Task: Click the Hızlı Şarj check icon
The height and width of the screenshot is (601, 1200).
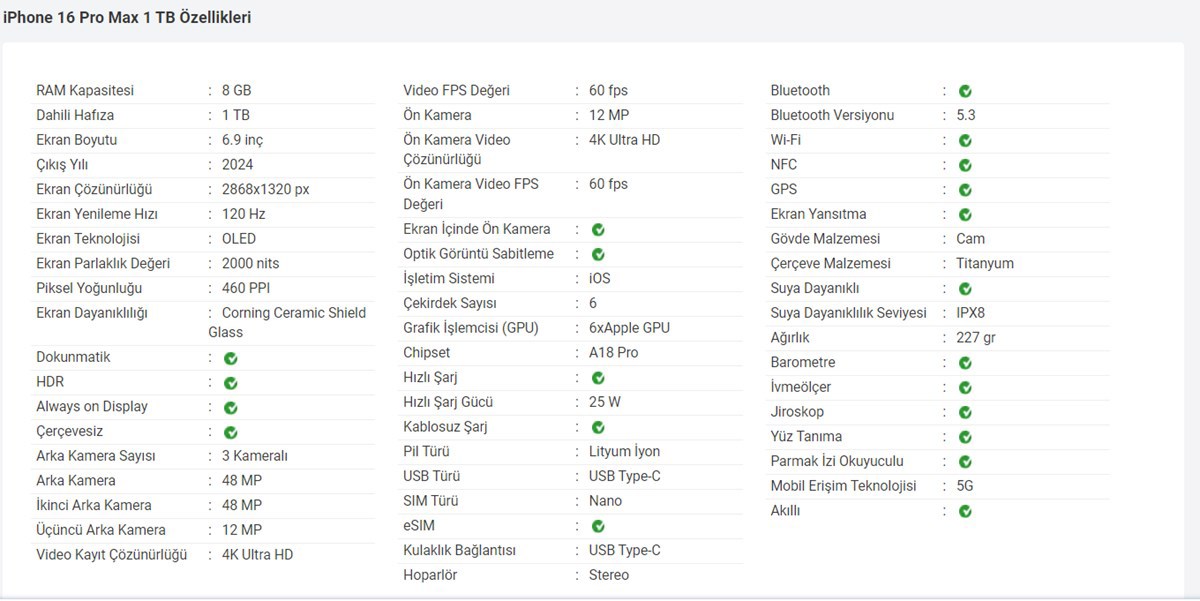Action: point(598,379)
